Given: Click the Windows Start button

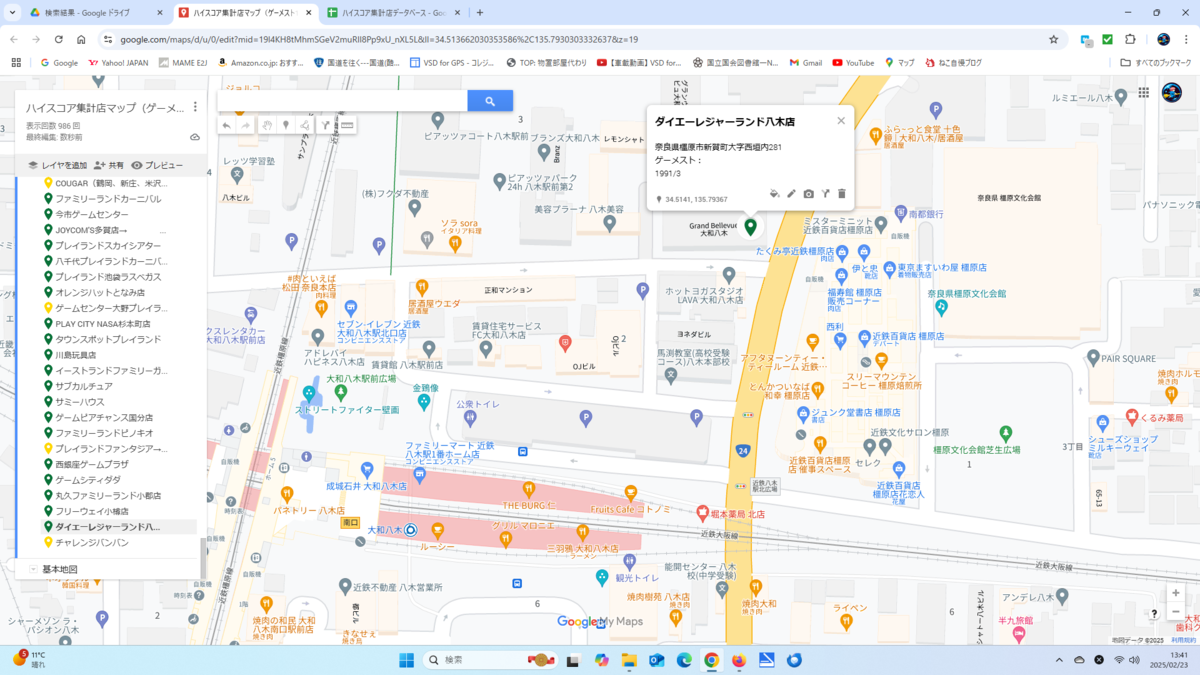Looking at the screenshot, I should tap(407, 660).
